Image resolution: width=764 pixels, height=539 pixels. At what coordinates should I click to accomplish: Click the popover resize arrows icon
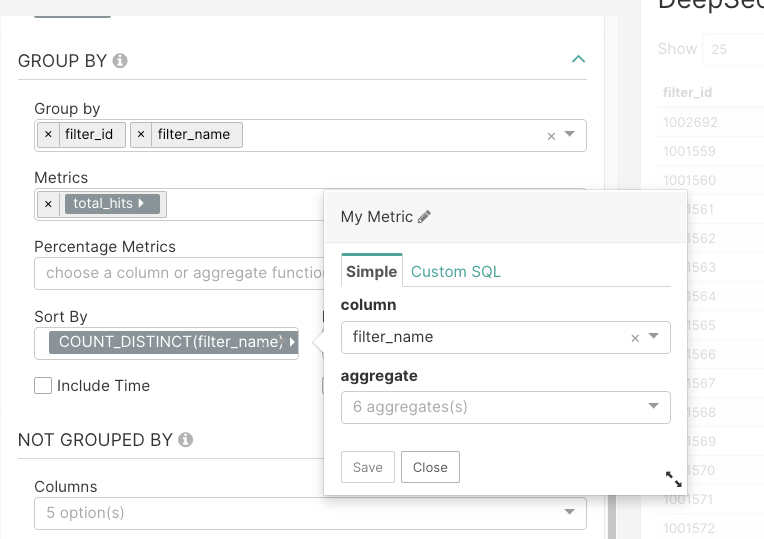point(674,479)
